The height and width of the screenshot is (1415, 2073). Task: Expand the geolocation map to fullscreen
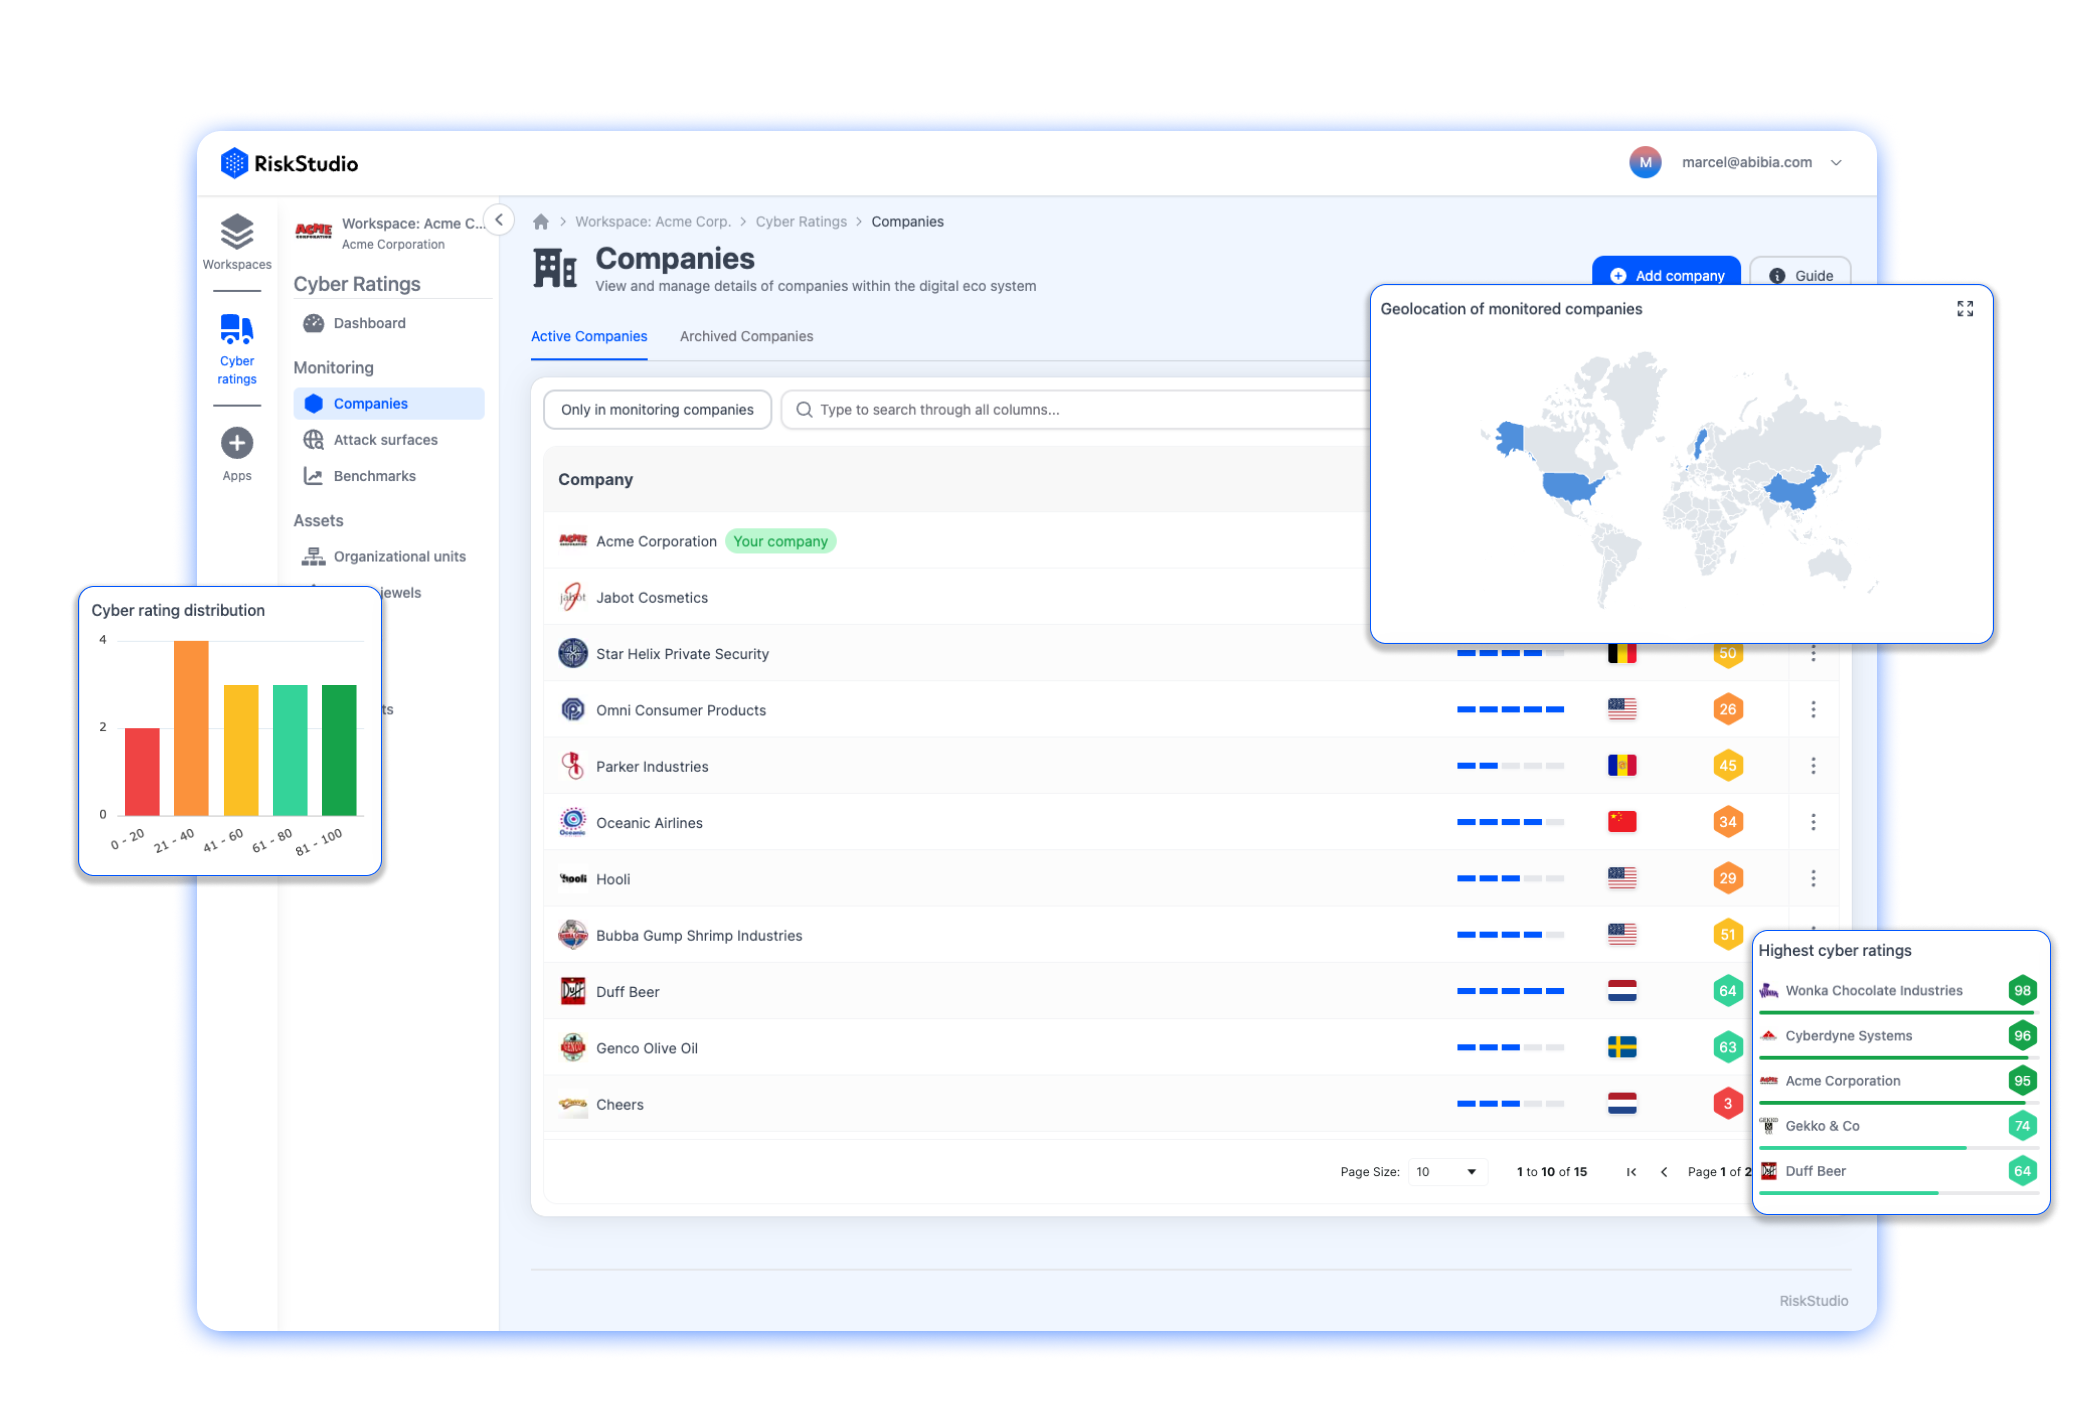click(1965, 309)
